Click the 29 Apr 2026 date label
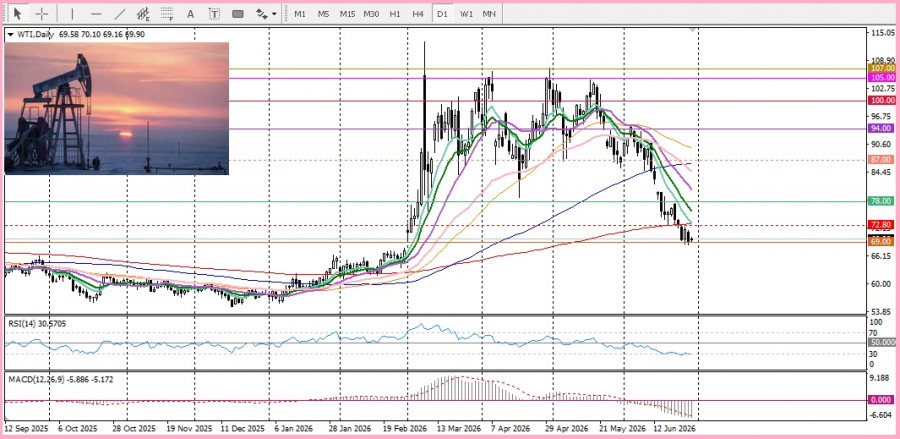The width and height of the screenshot is (900, 439). click(567, 429)
